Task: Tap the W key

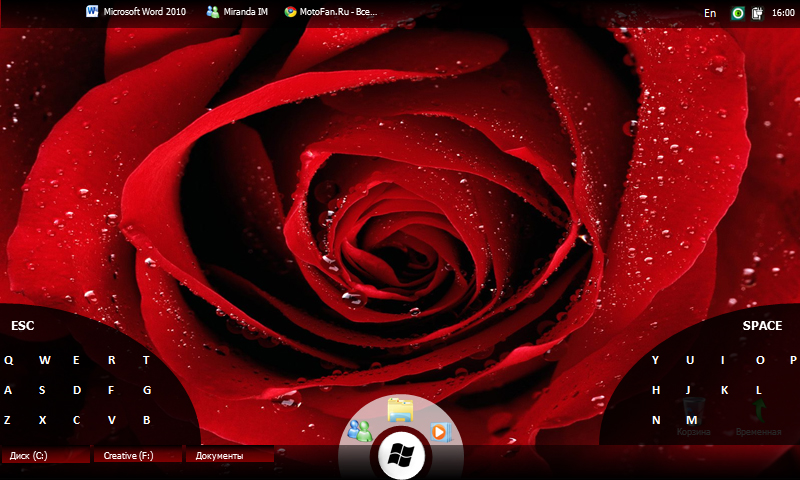Action: click(45, 360)
